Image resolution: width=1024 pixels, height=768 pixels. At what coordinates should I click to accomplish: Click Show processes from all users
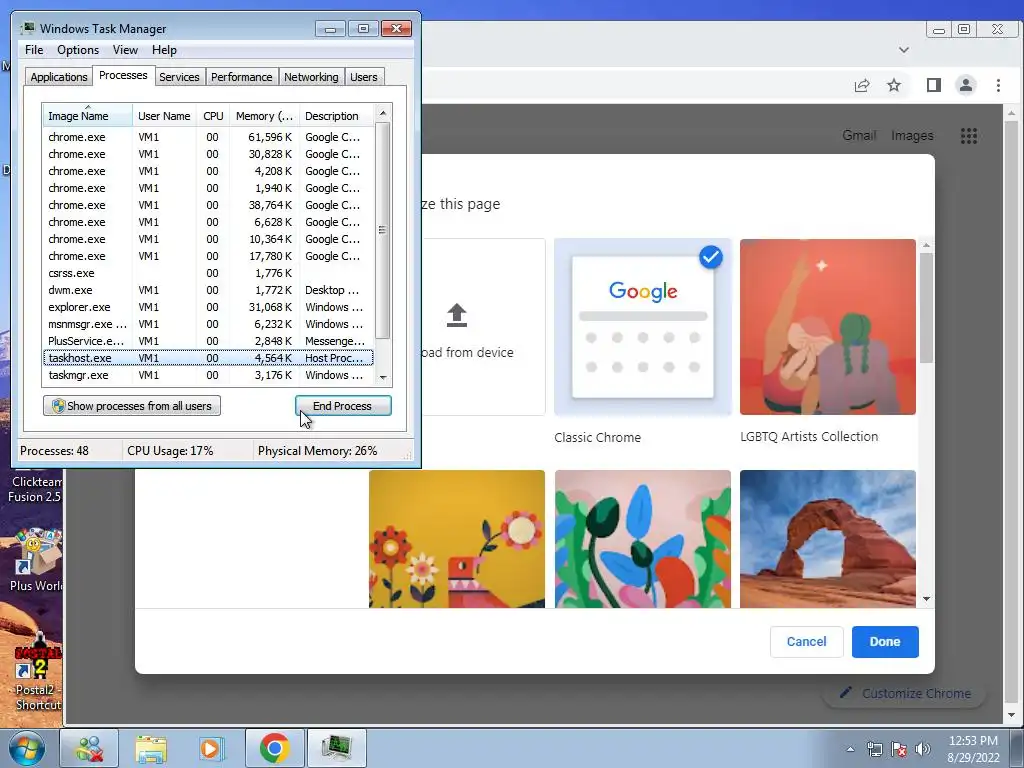pyautogui.click(x=132, y=406)
